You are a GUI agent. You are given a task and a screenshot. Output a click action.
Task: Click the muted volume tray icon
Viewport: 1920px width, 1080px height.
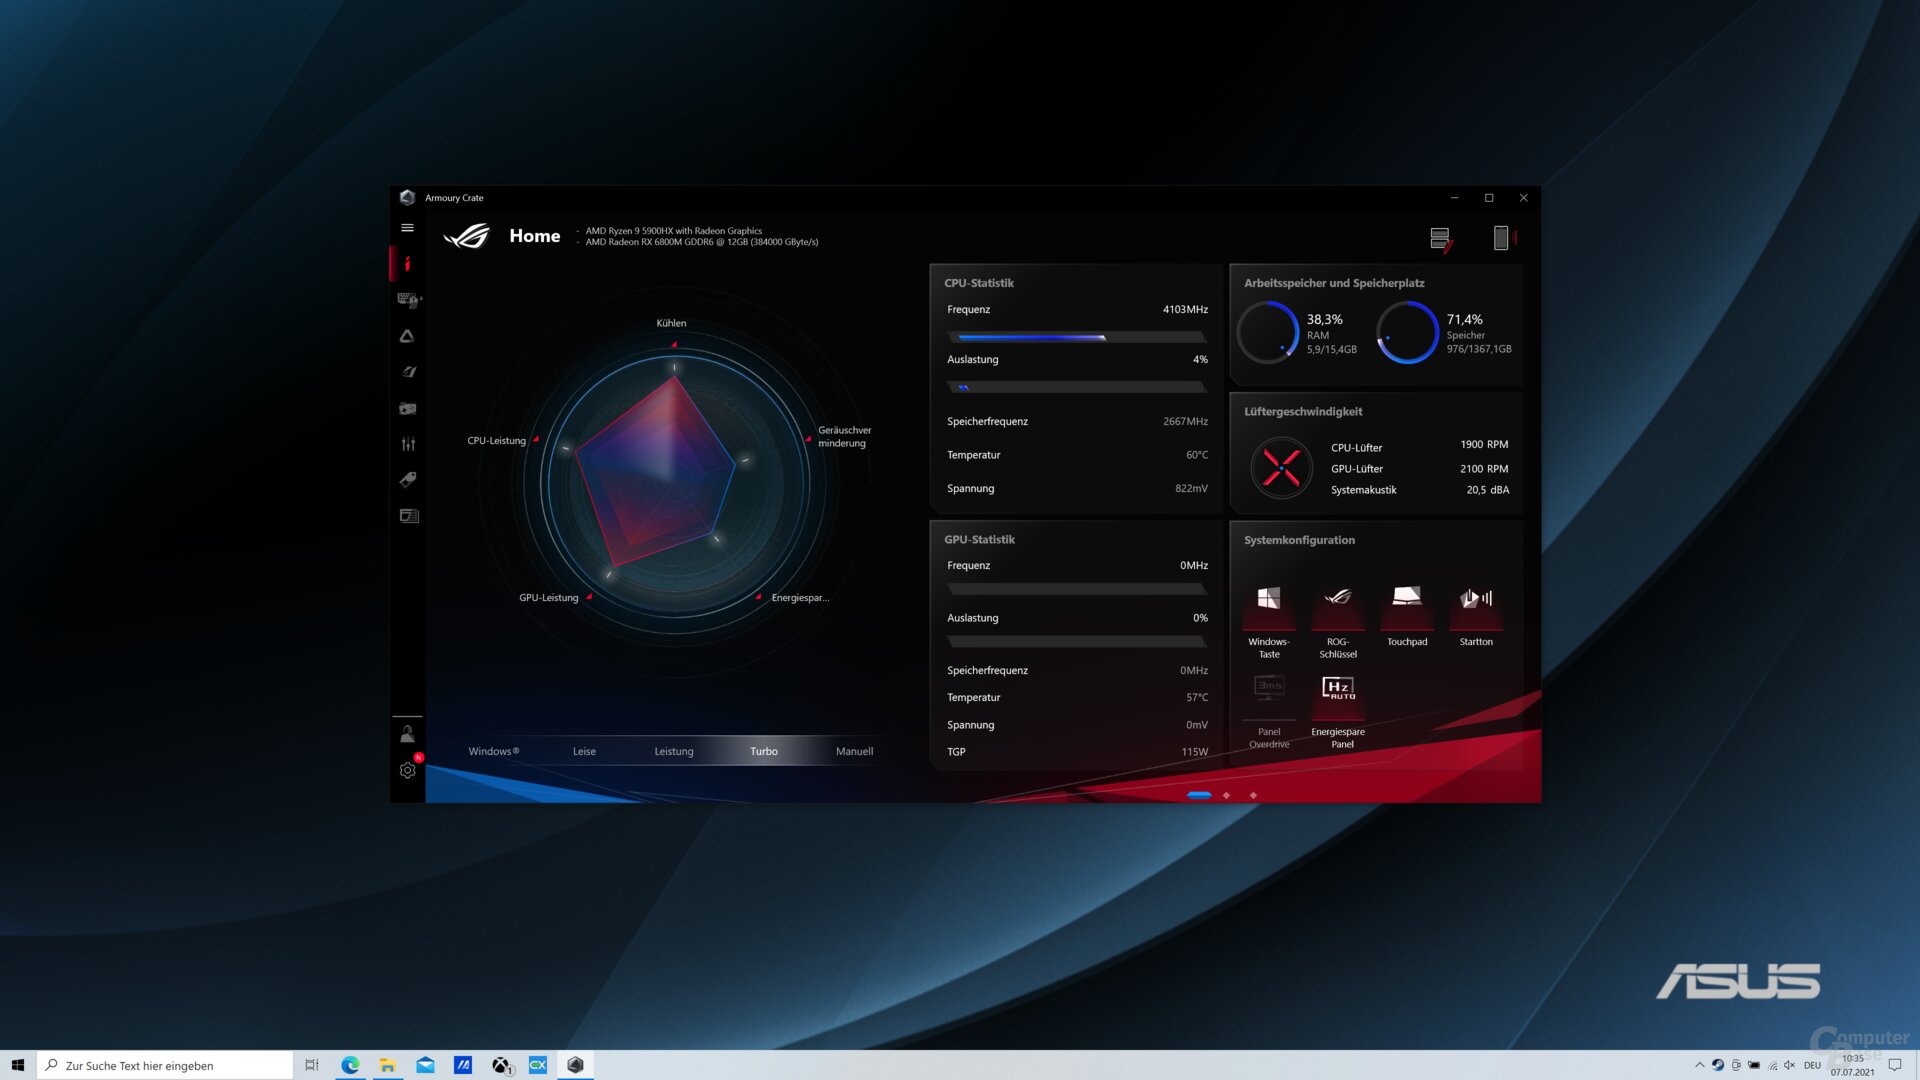1789,1065
